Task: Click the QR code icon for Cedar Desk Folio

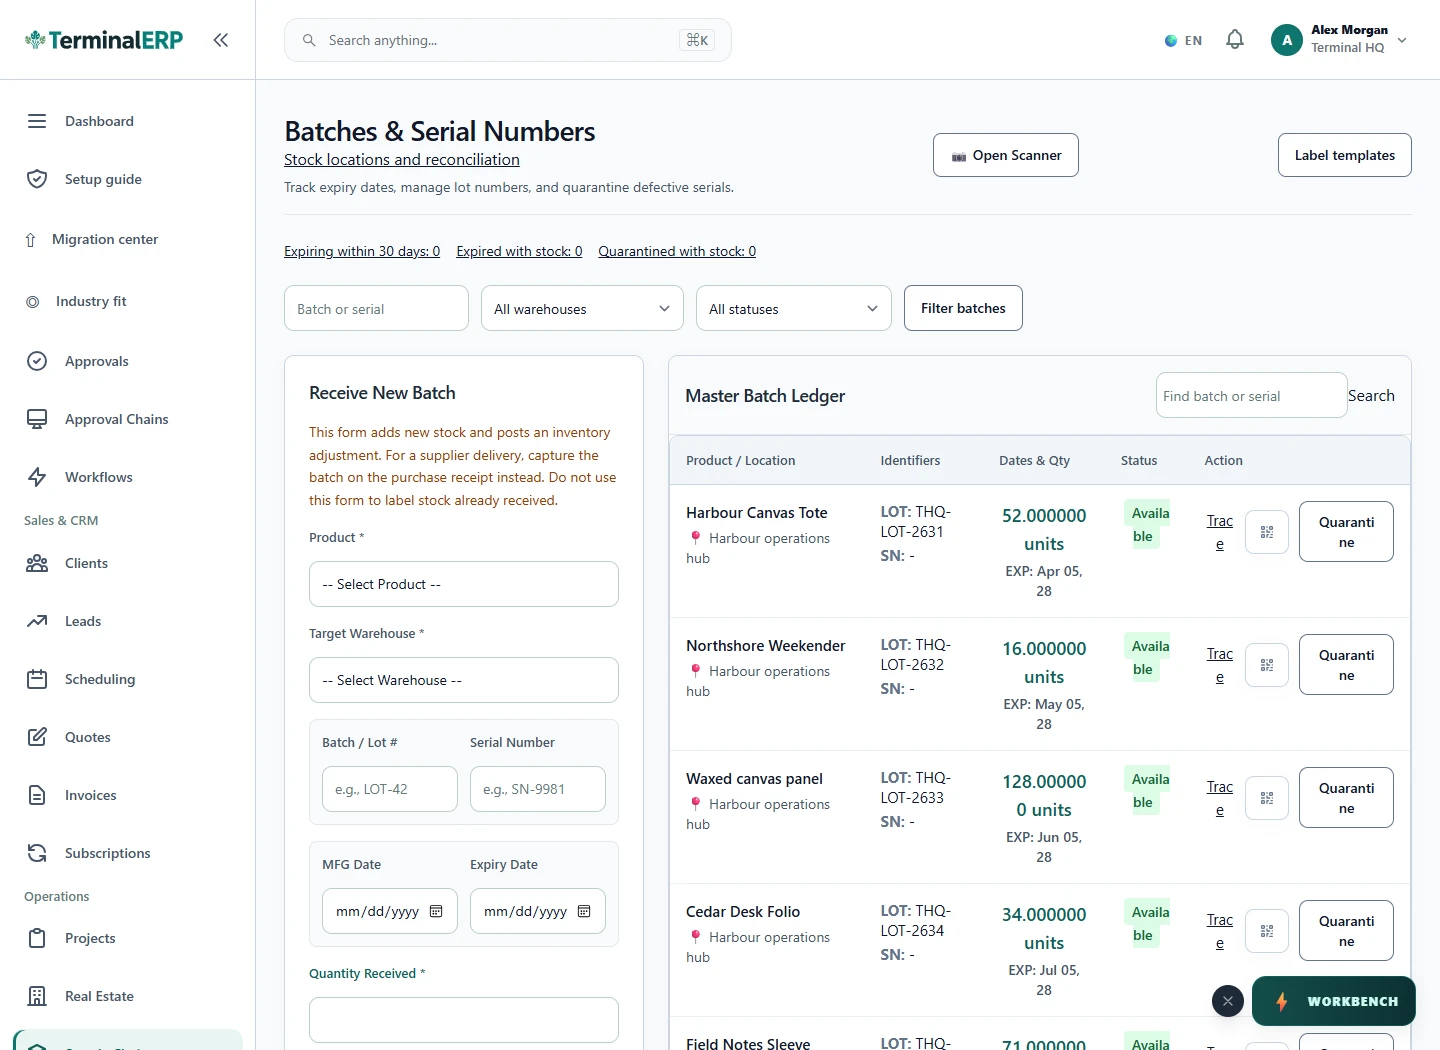Action: 1267,931
